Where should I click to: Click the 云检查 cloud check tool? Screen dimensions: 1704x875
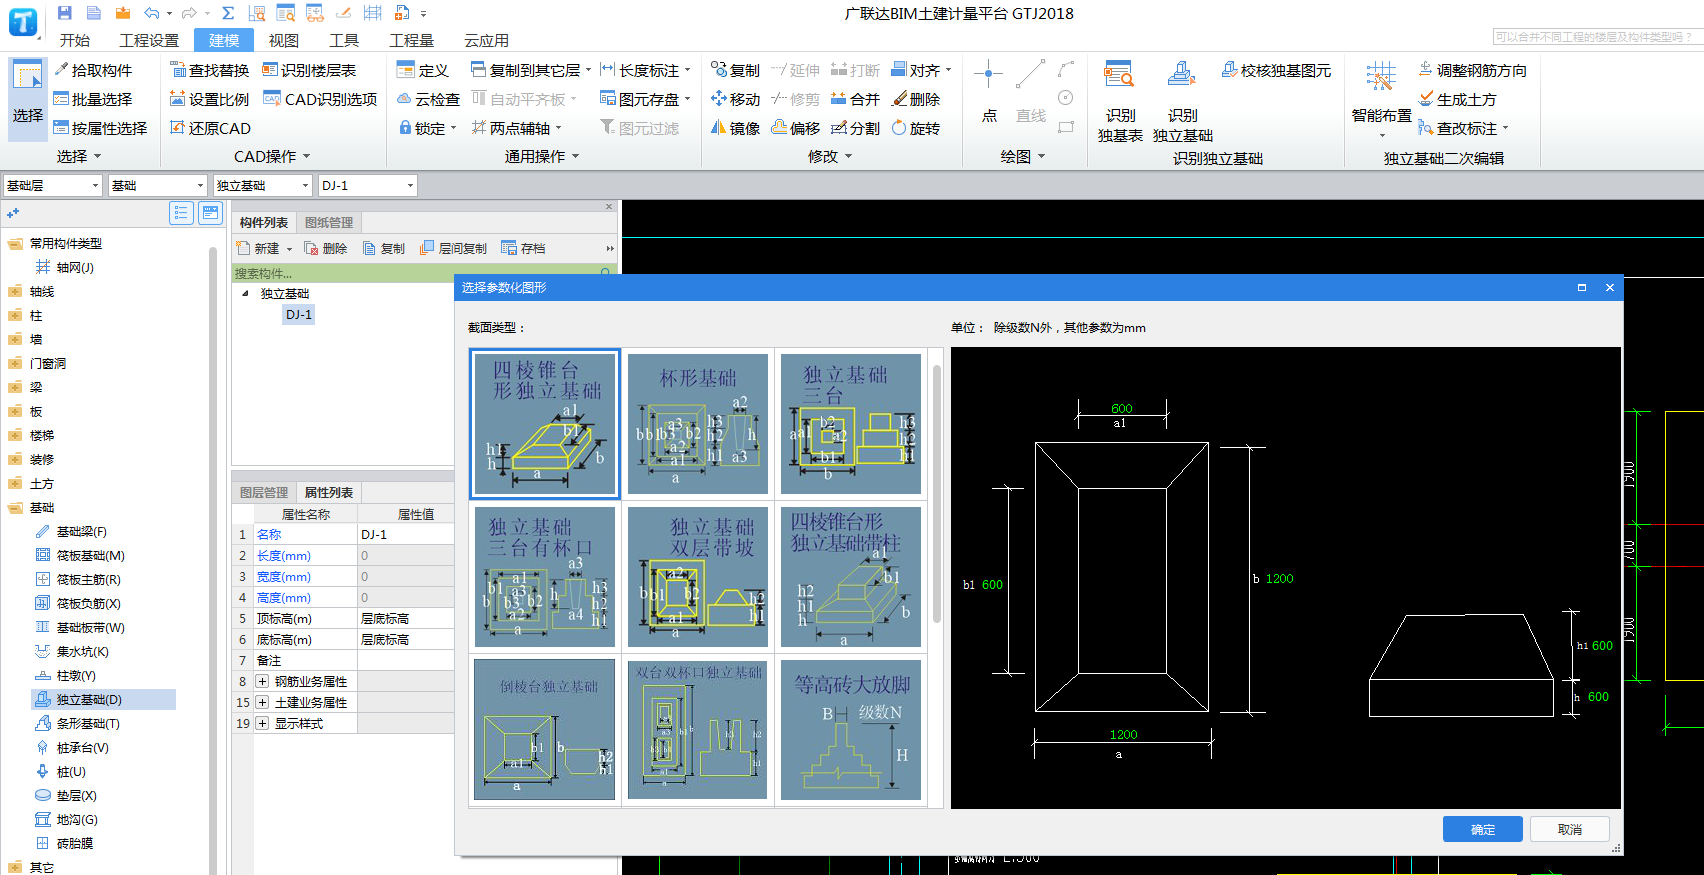pyautogui.click(x=429, y=99)
